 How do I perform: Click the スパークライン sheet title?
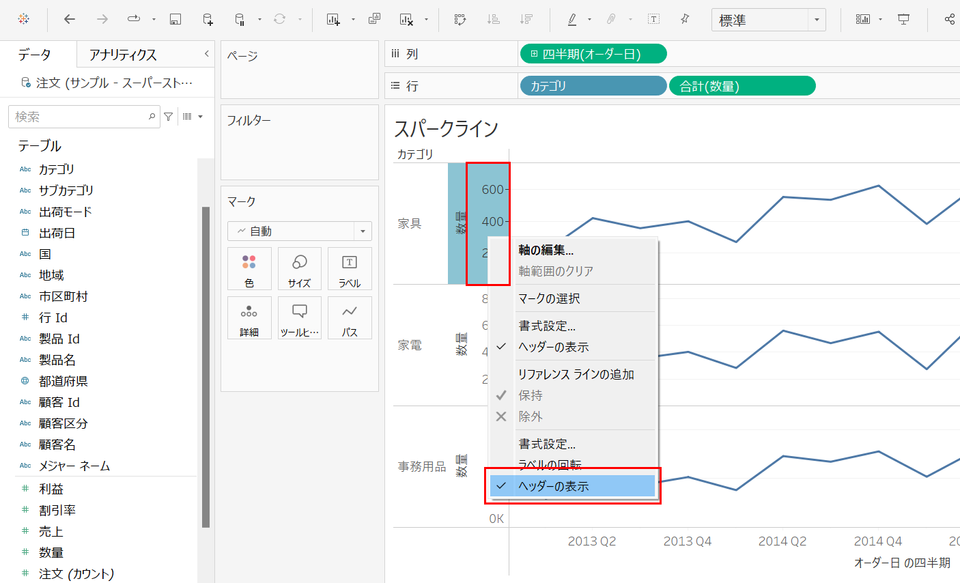[446, 129]
